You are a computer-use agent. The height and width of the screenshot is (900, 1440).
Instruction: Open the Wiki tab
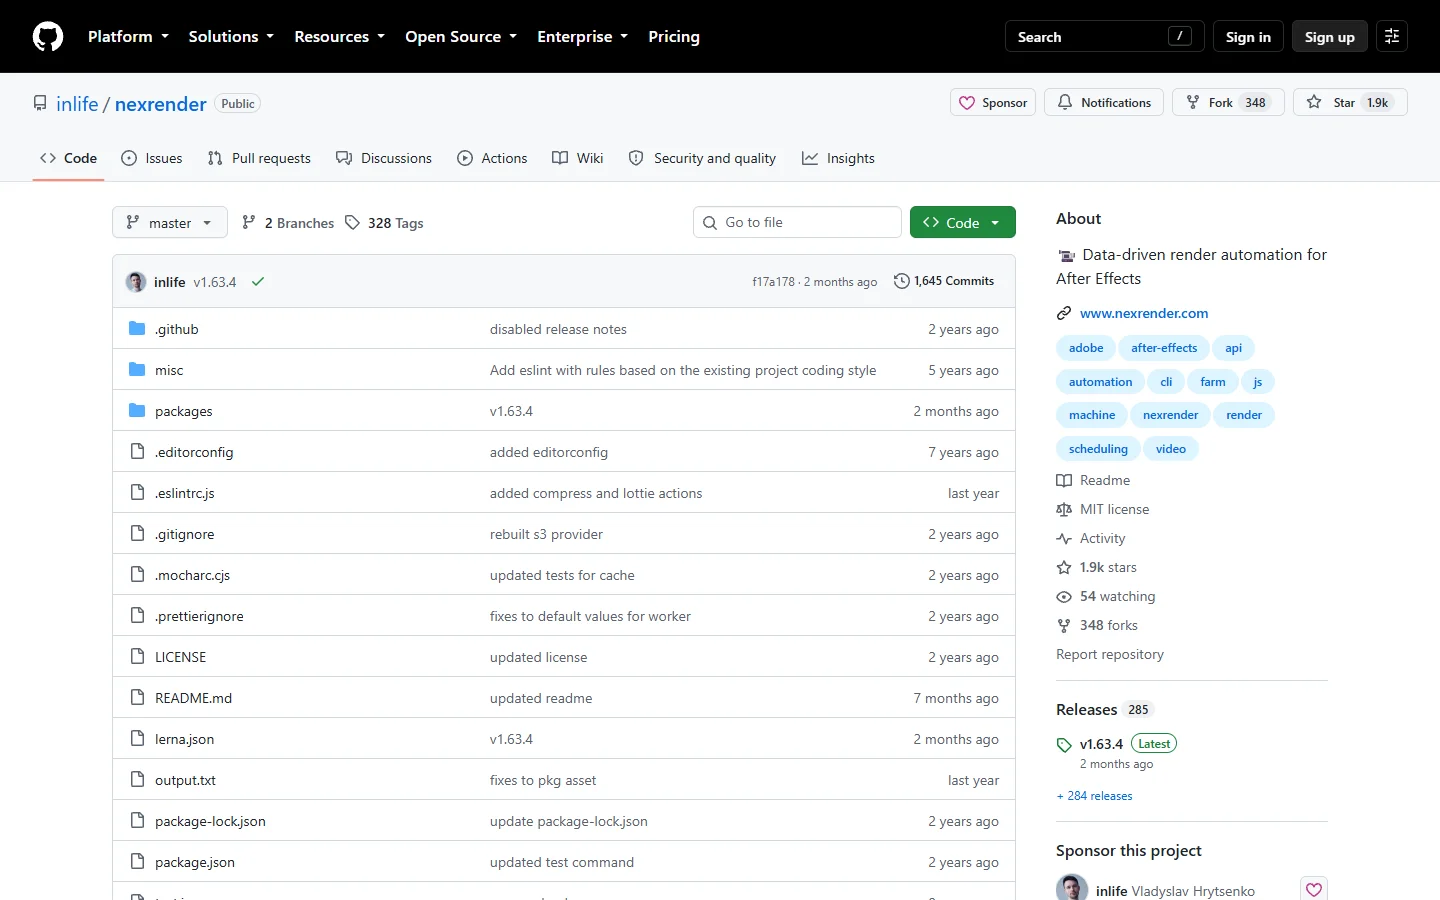(578, 159)
